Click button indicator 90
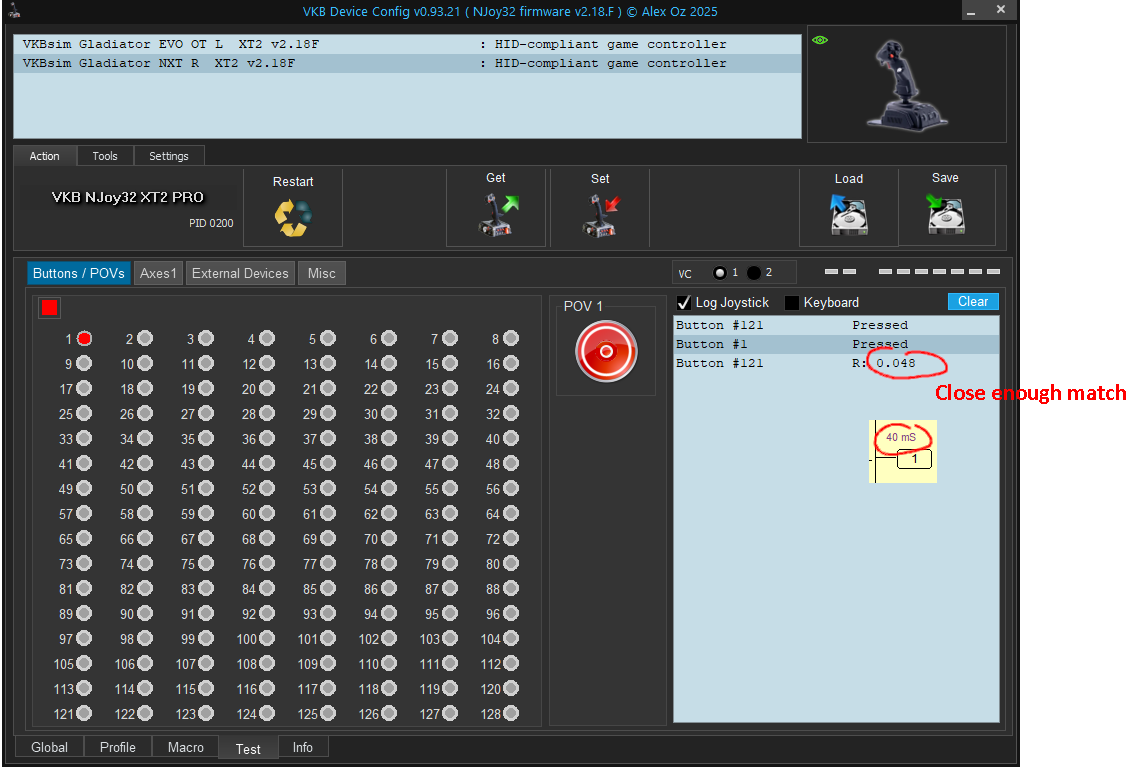 click(x=145, y=613)
